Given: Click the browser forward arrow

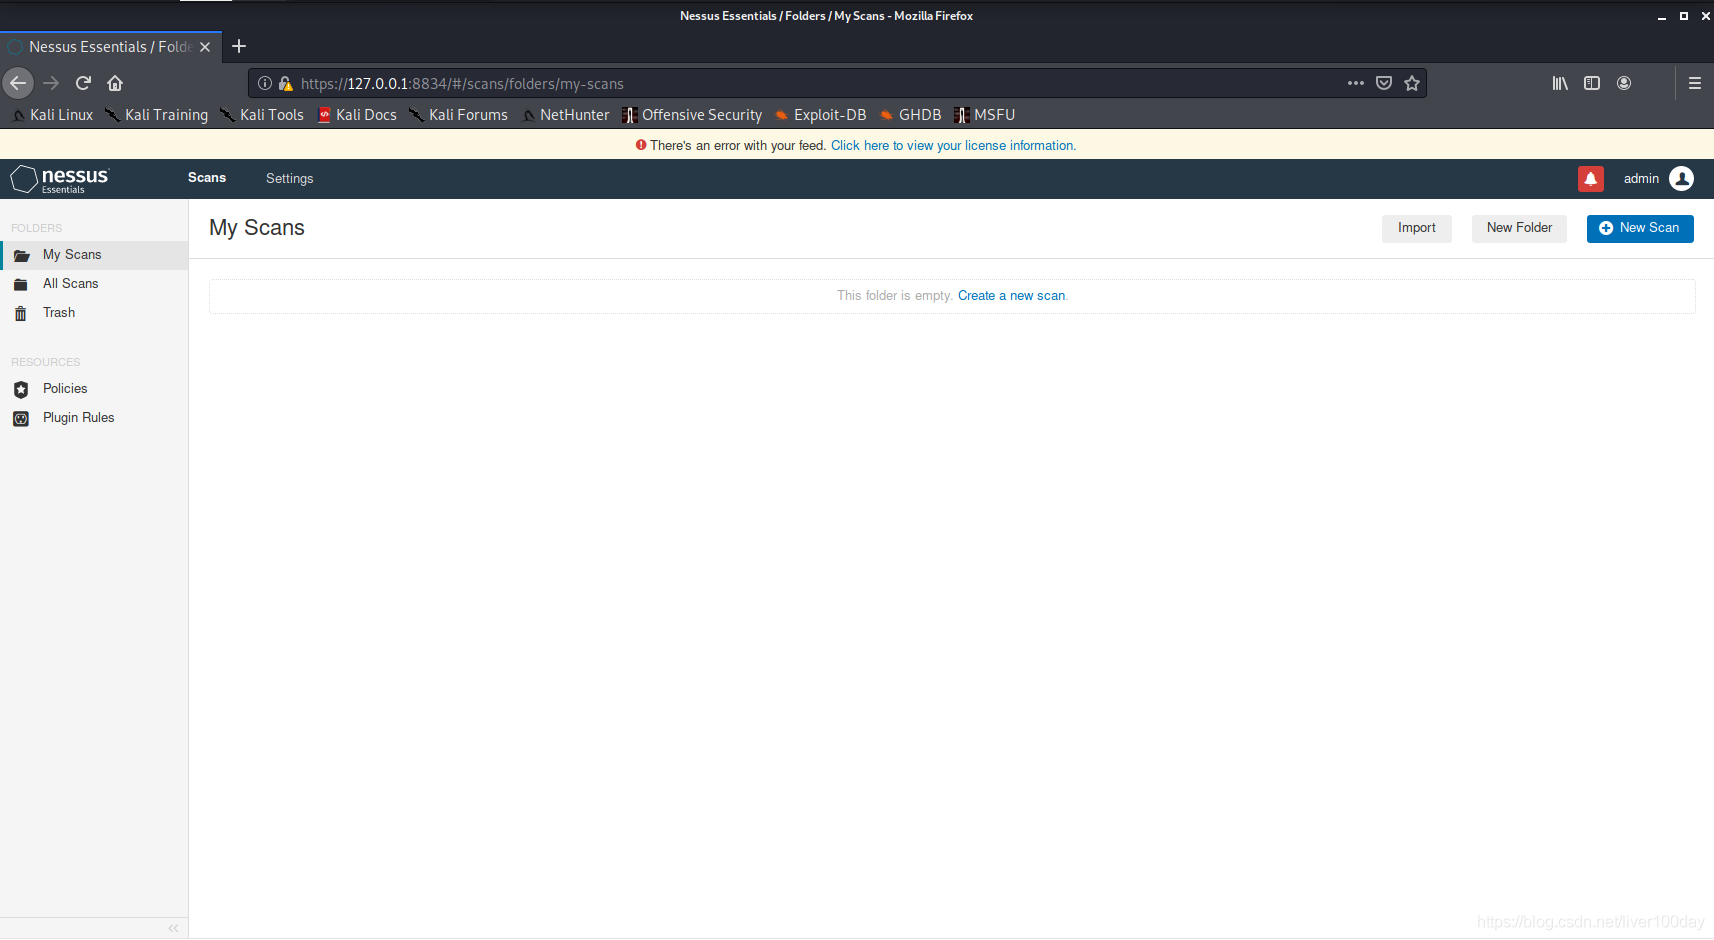Looking at the screenshot, I should coord(51,83).
